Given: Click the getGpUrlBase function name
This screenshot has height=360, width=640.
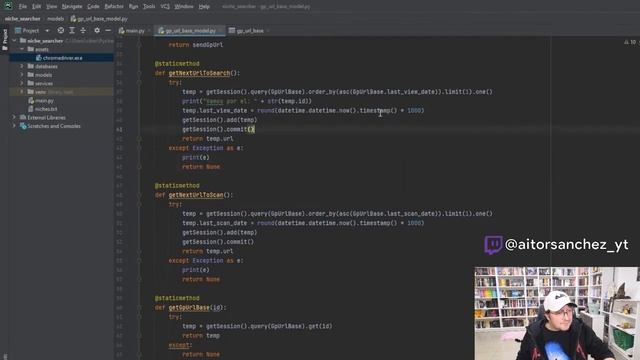Looking at the screenshot, I should [x=189, y=307].
